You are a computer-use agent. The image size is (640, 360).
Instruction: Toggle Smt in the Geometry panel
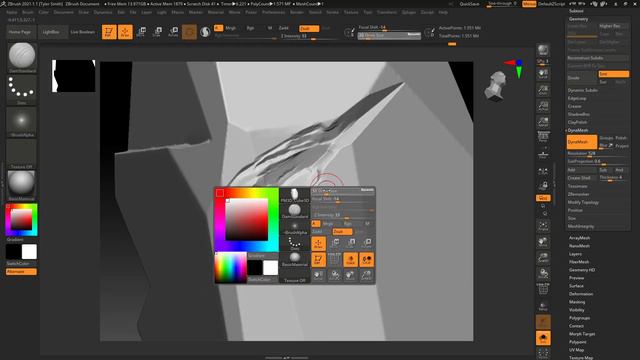click(613, 74)
